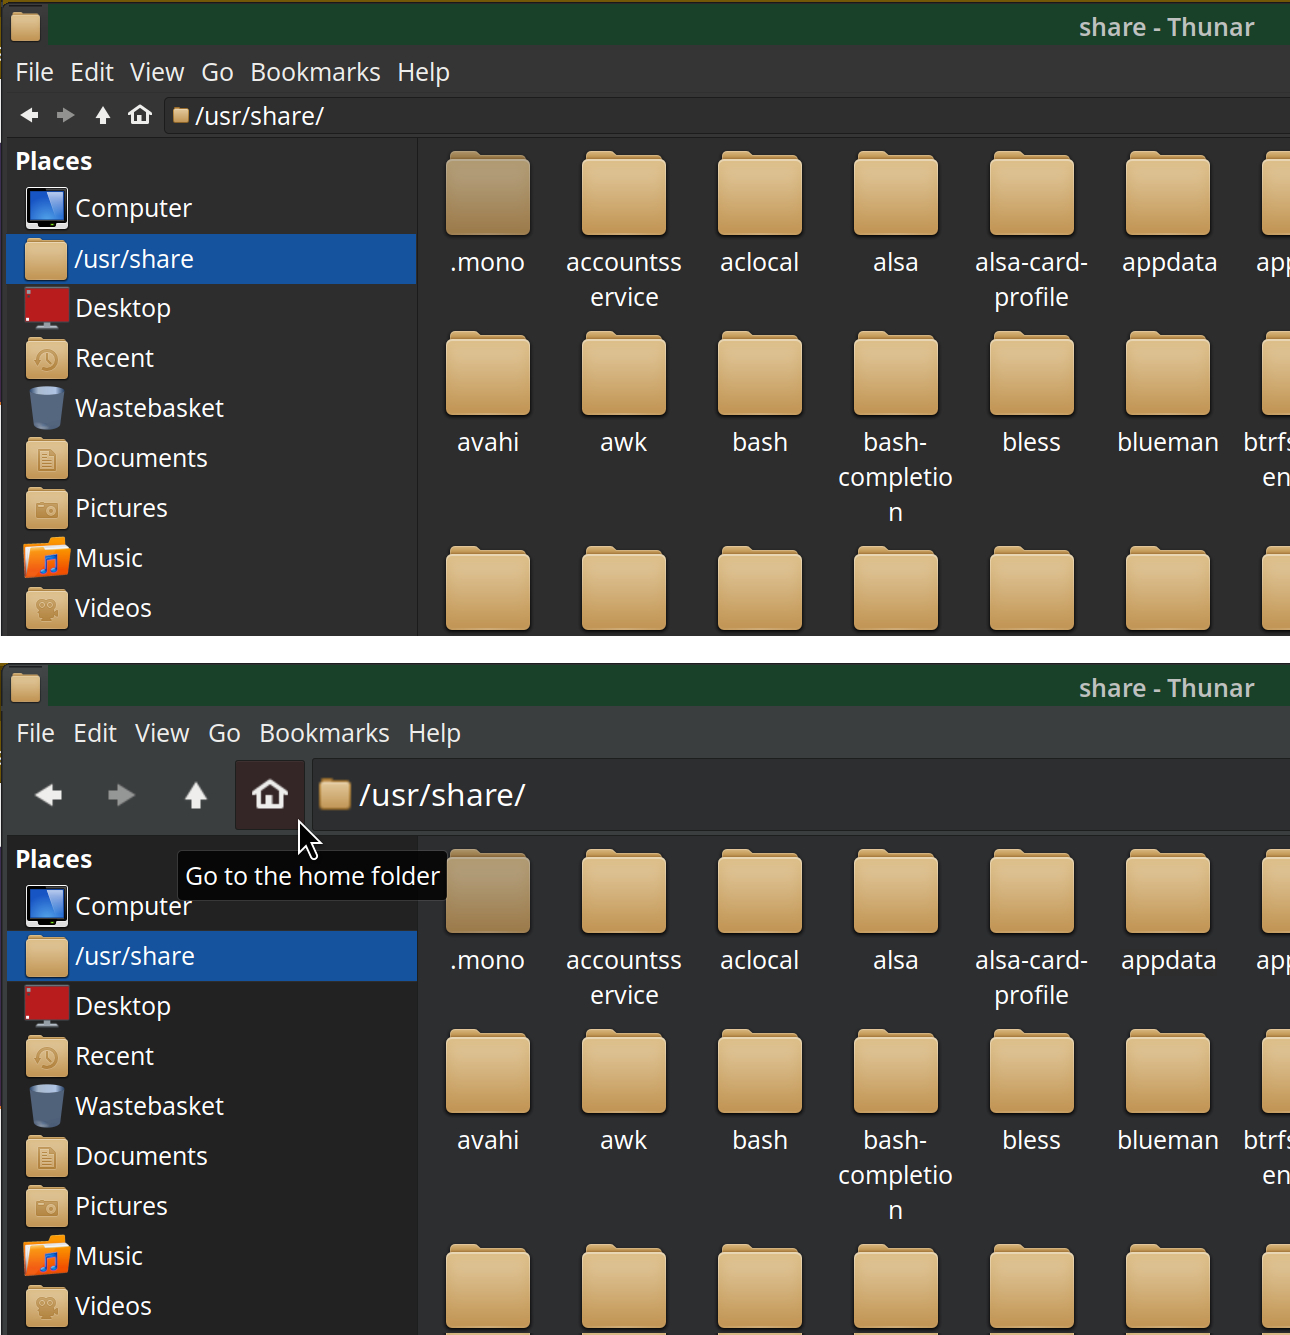Image resolution: width=1290 pixels, height=1335 pixels.
Task: Open Music in the upper window's sidebar
Action: click(211, 558)
